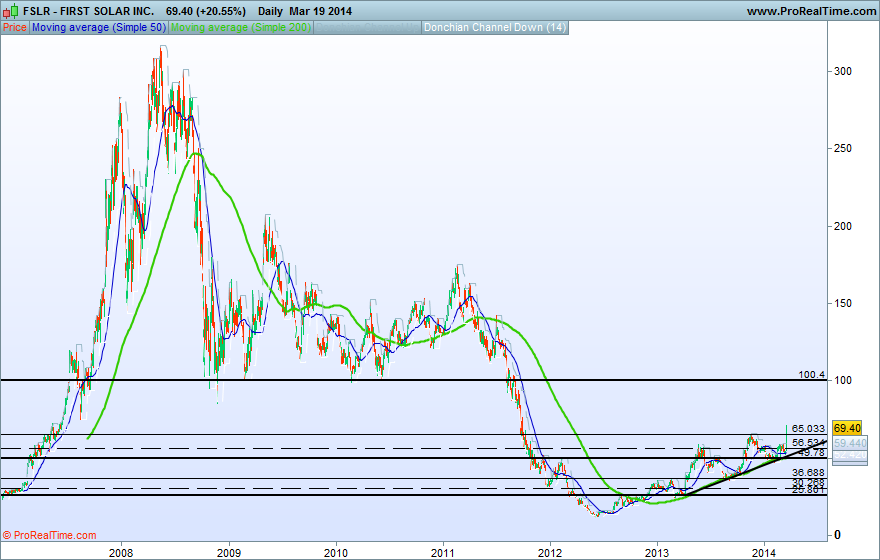Viewport: 880px width, 560px height.
Task: Click the 100 price axis label
Action: pos(843,380)
